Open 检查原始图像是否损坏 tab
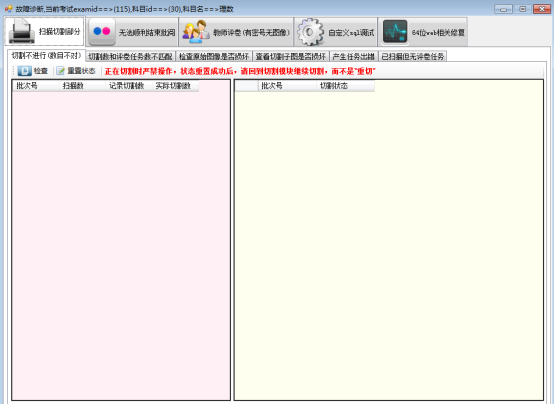Screen dimensions: 554x404 tap(214, 57)
